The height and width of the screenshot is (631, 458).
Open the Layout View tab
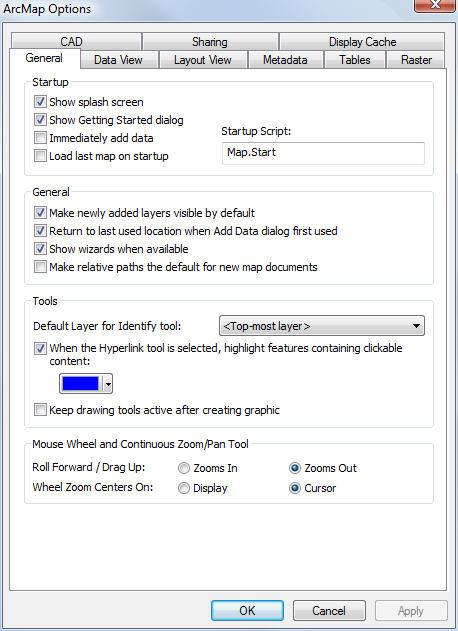tap(203, 60)
